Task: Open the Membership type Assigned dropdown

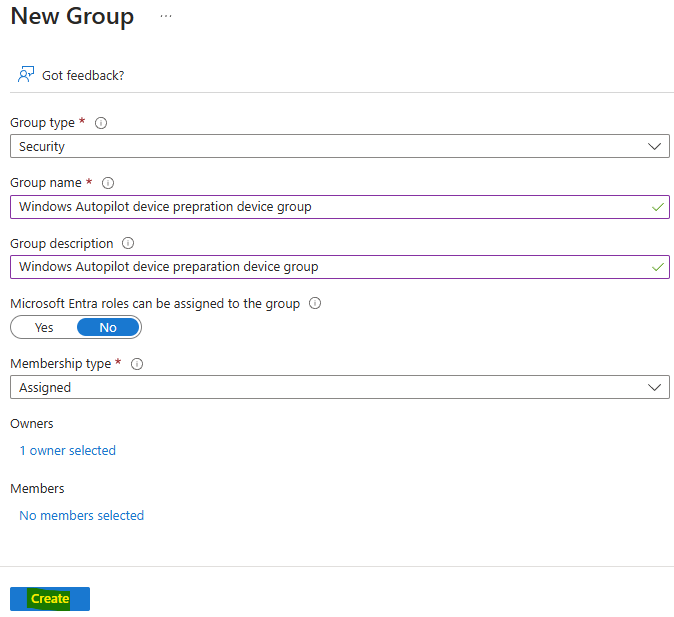Action: [340, 387]
